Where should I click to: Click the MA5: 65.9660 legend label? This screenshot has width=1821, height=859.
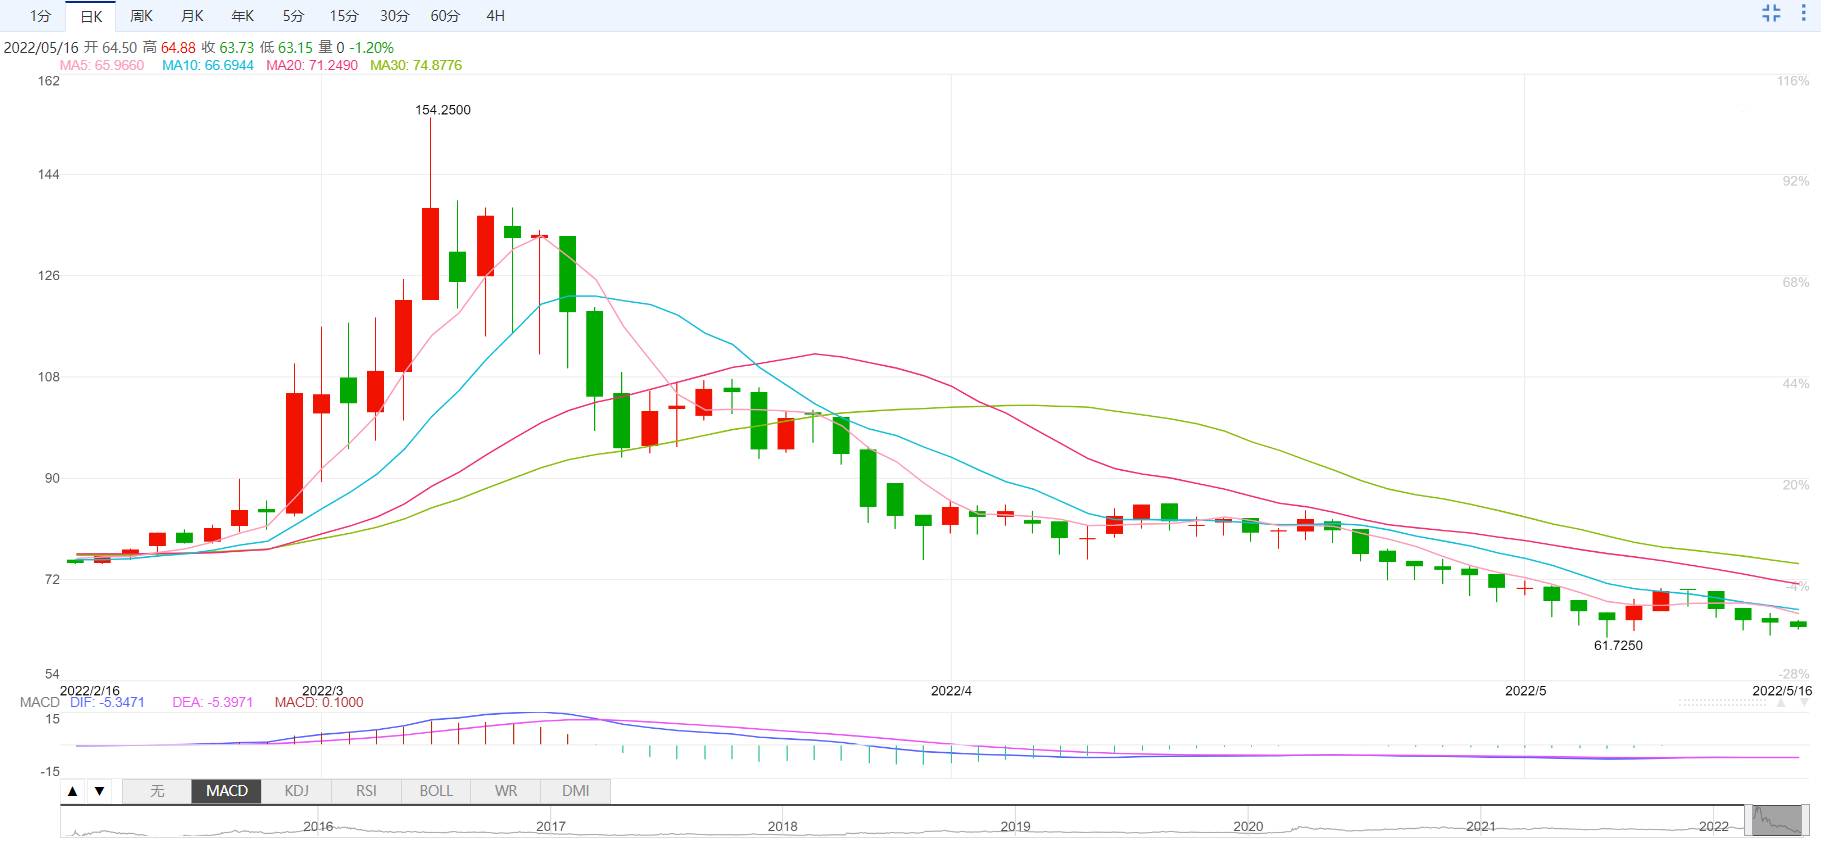tap(102, 65)
